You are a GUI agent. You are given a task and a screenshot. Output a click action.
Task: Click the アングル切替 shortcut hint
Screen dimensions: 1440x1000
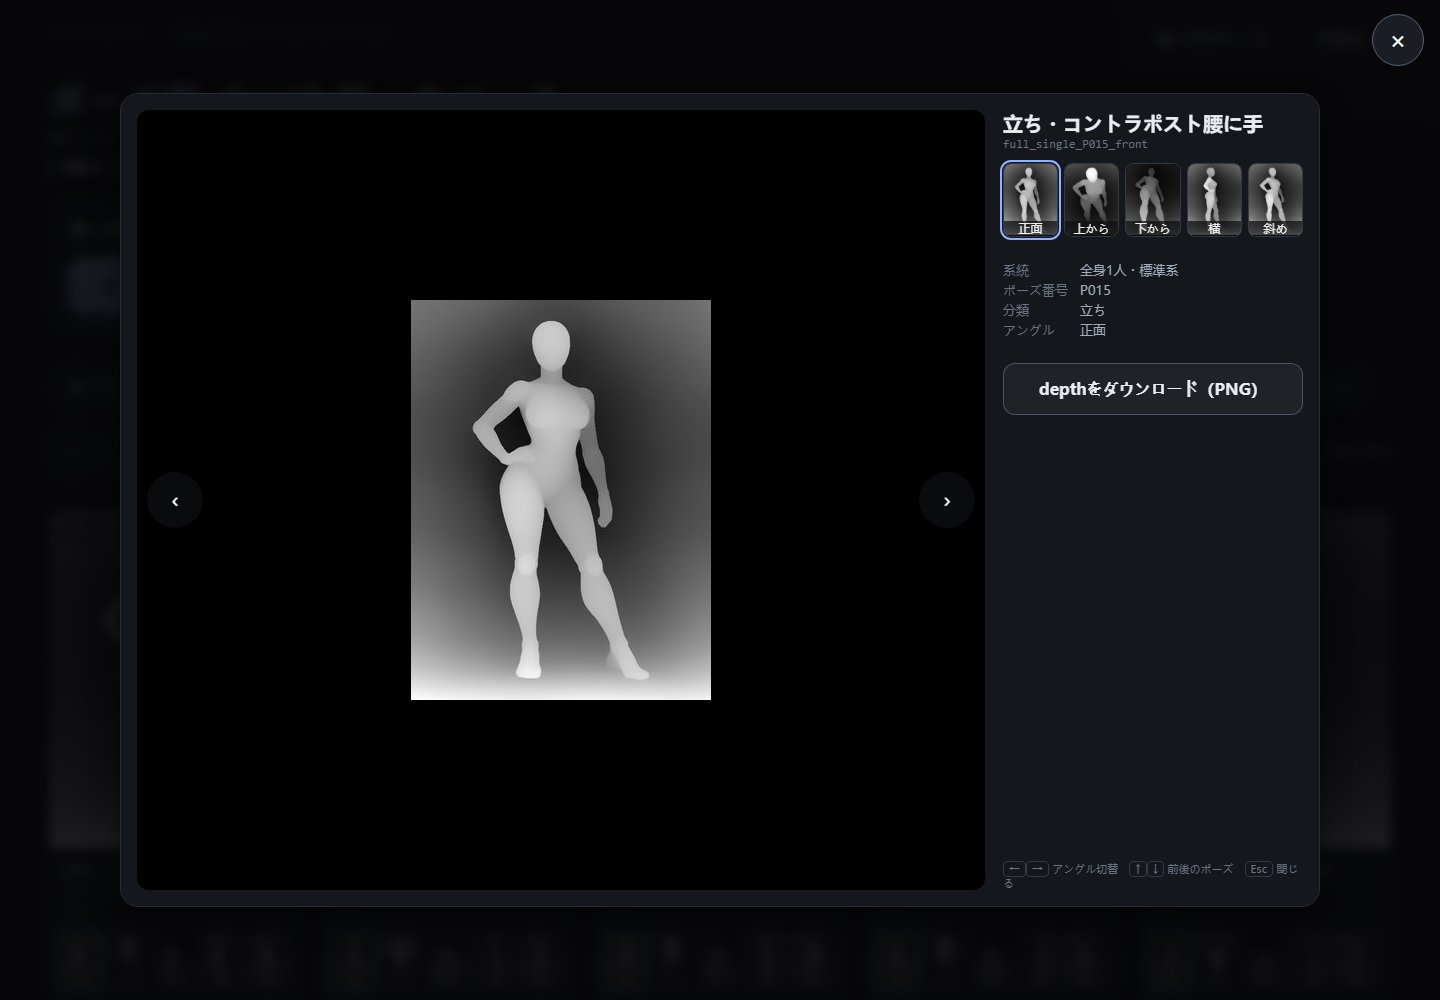tap(1085, 869)
